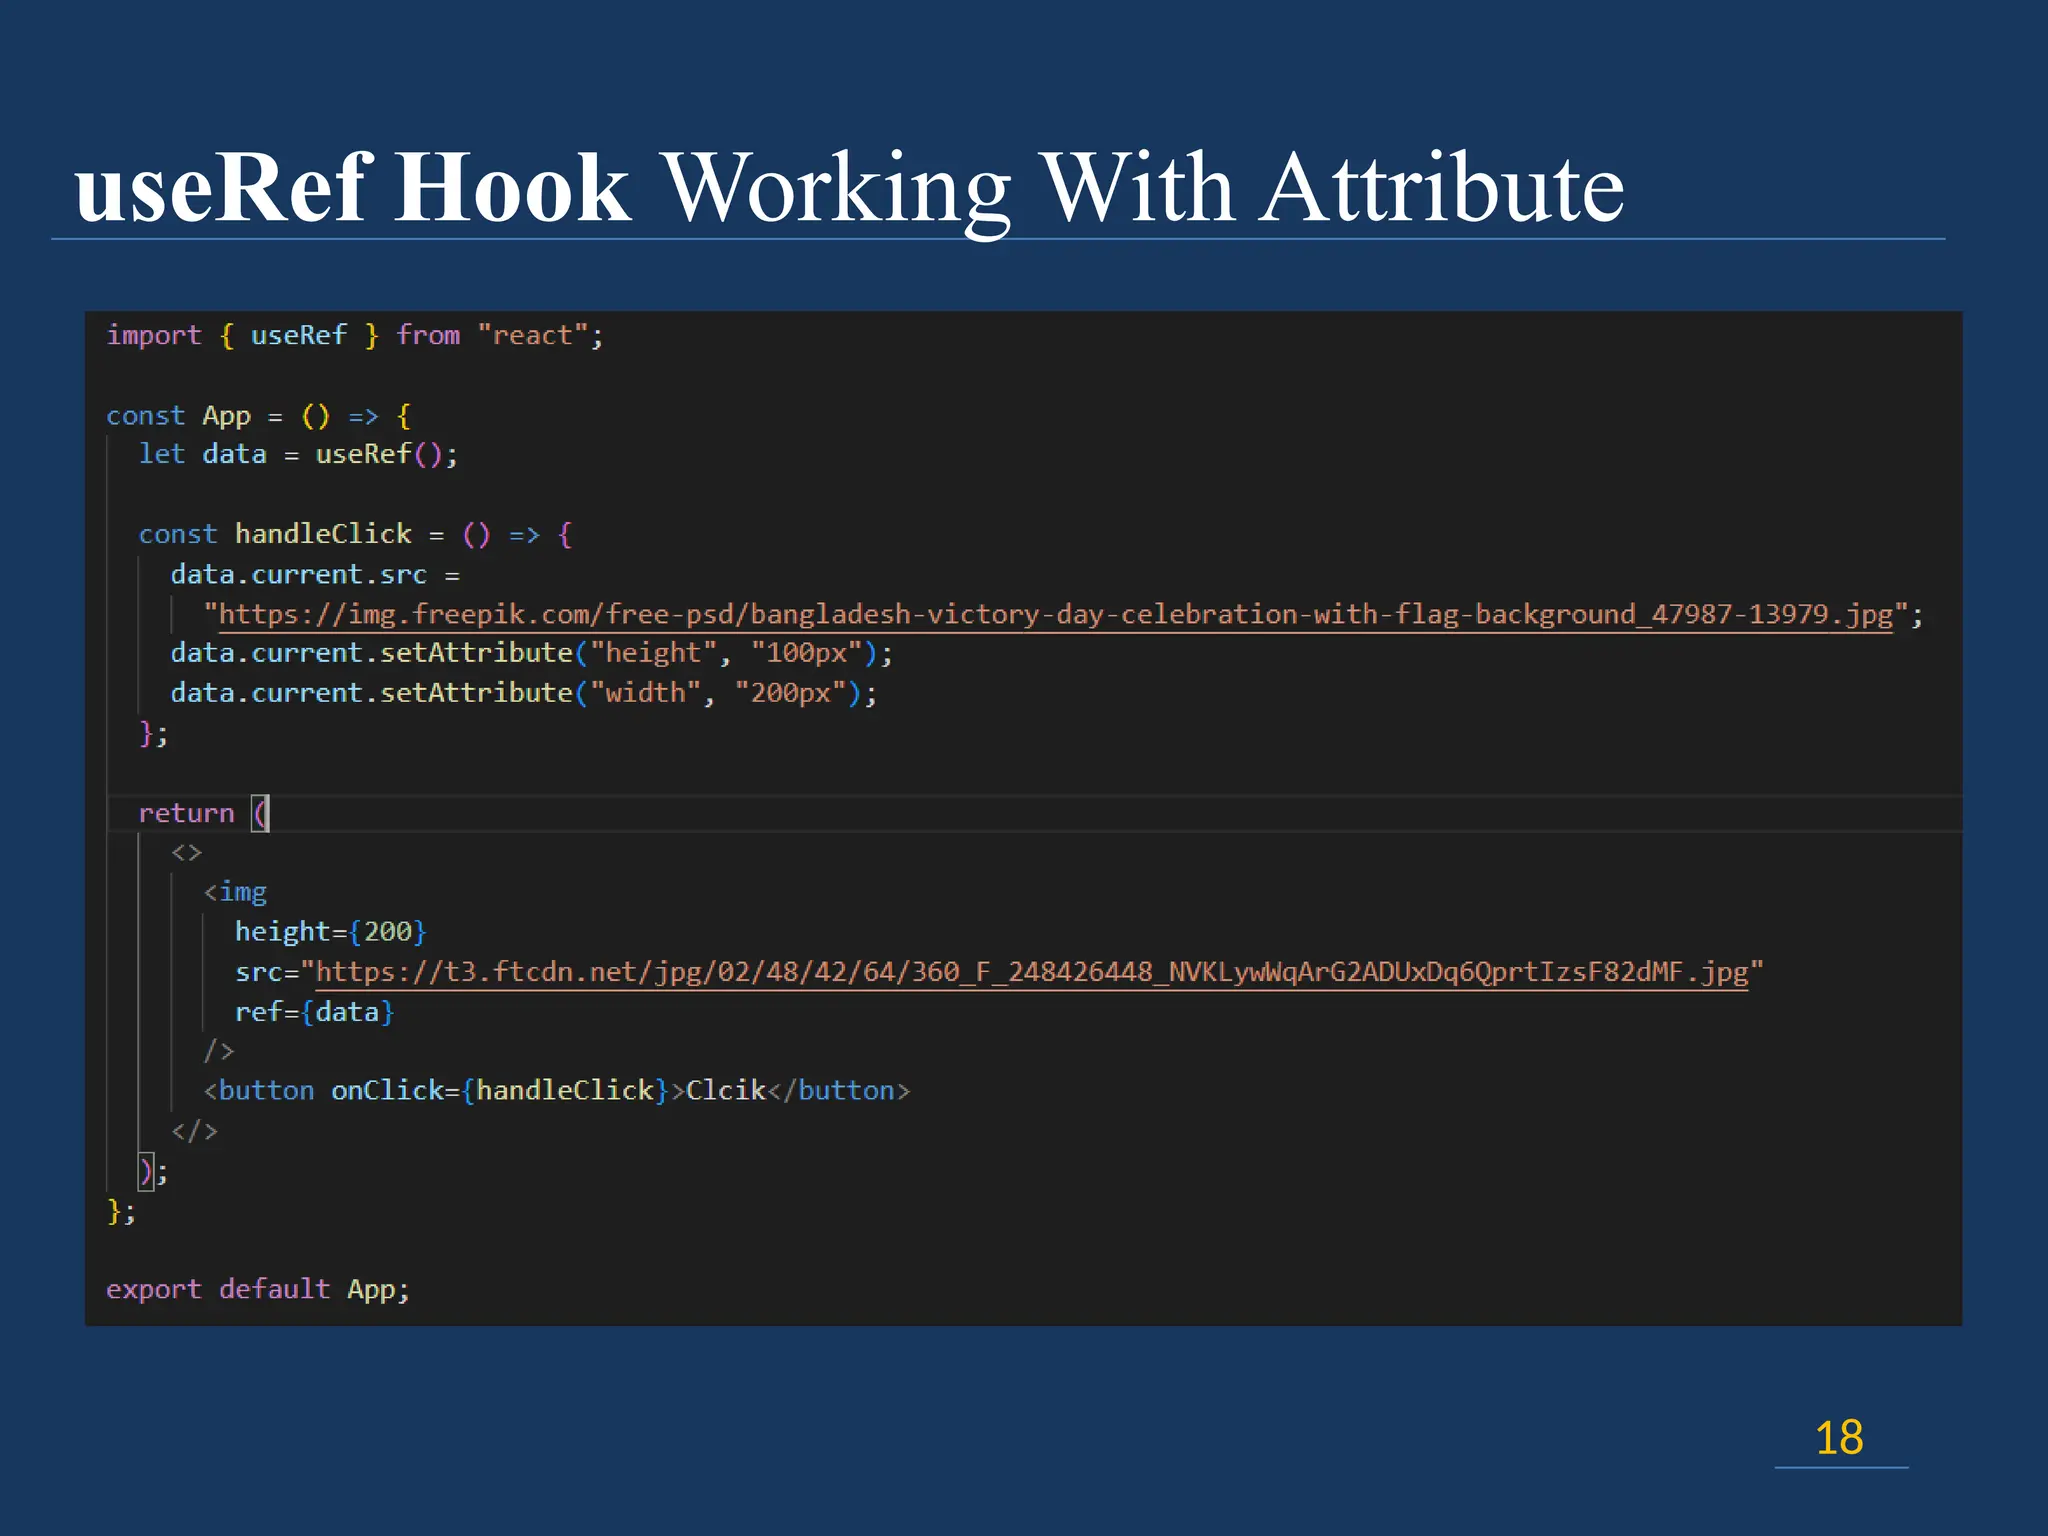Click the import keyword on line one
The width and height of the screenshot is (2048, 1536).
click(154, 336)
